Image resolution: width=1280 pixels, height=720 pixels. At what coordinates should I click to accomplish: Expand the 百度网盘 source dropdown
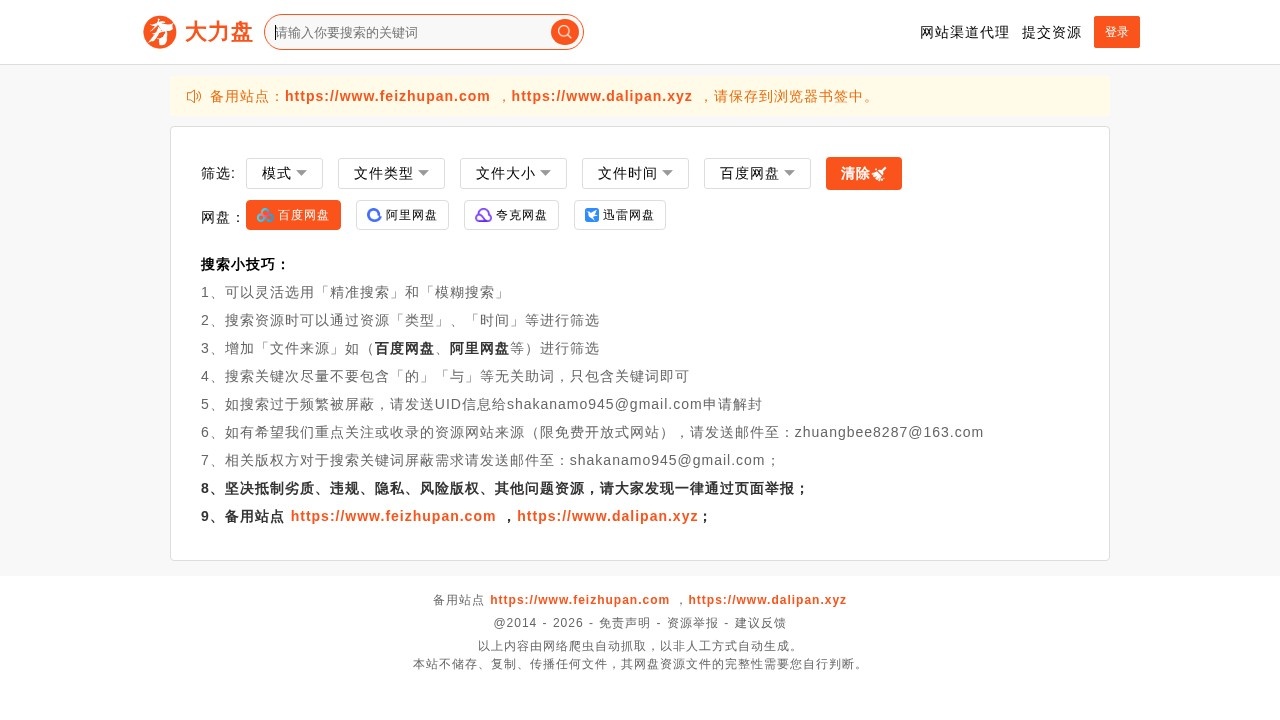757,173
